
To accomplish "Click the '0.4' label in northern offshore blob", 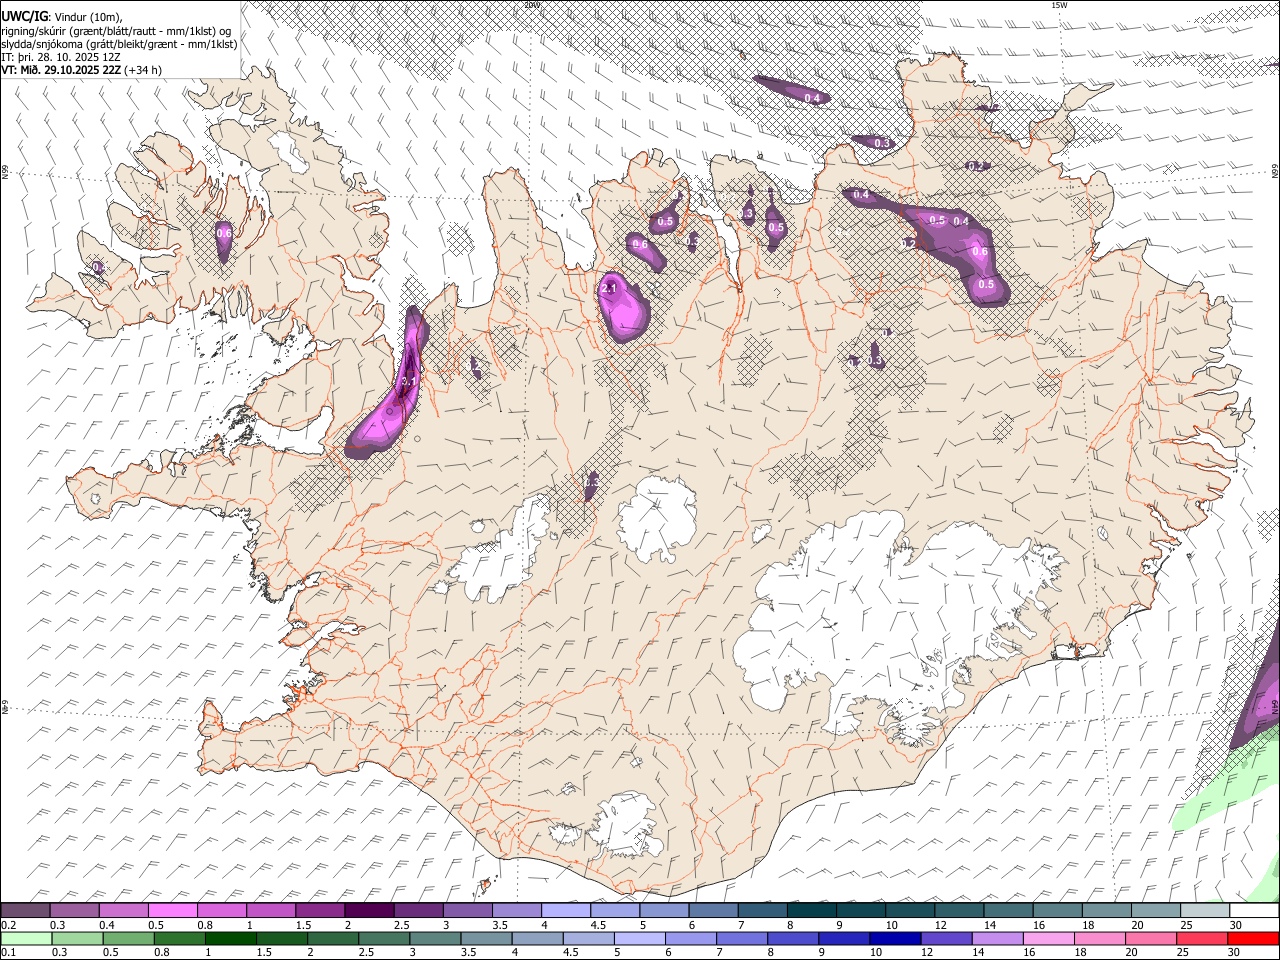I will pos(812,98).
